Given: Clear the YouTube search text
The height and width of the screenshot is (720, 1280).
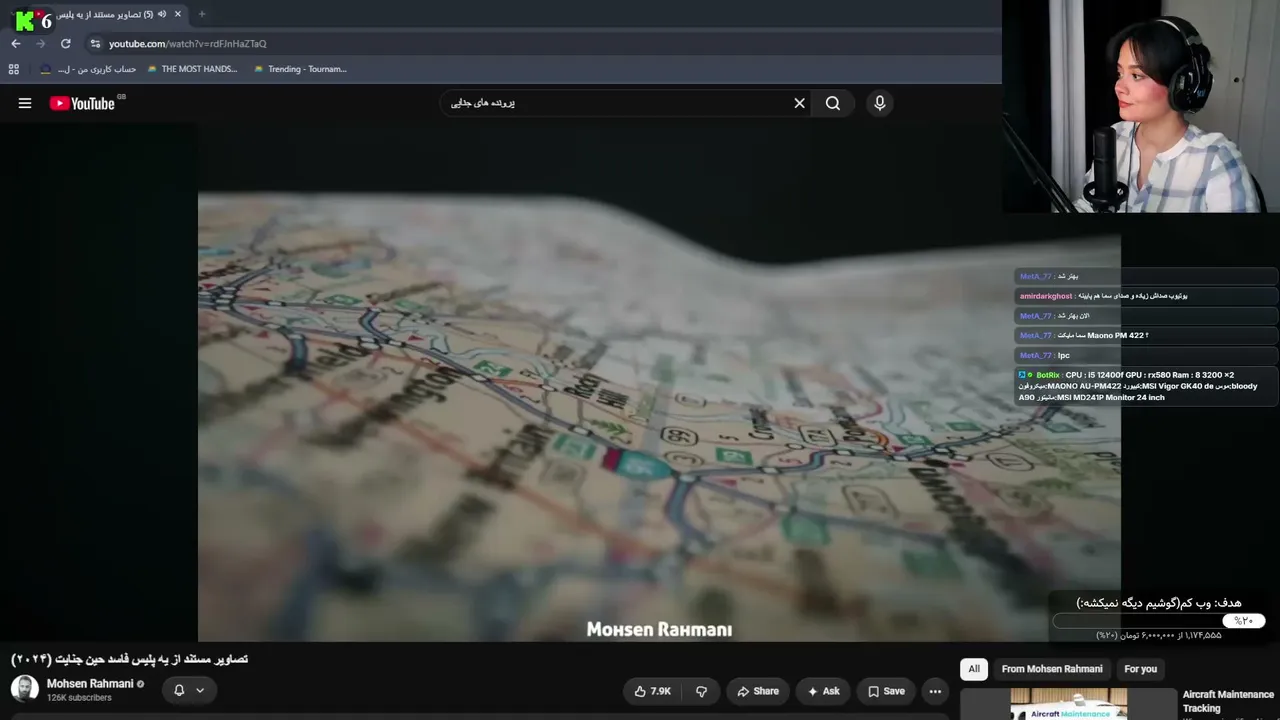Looking at the screenshot, I should [799, 103].
